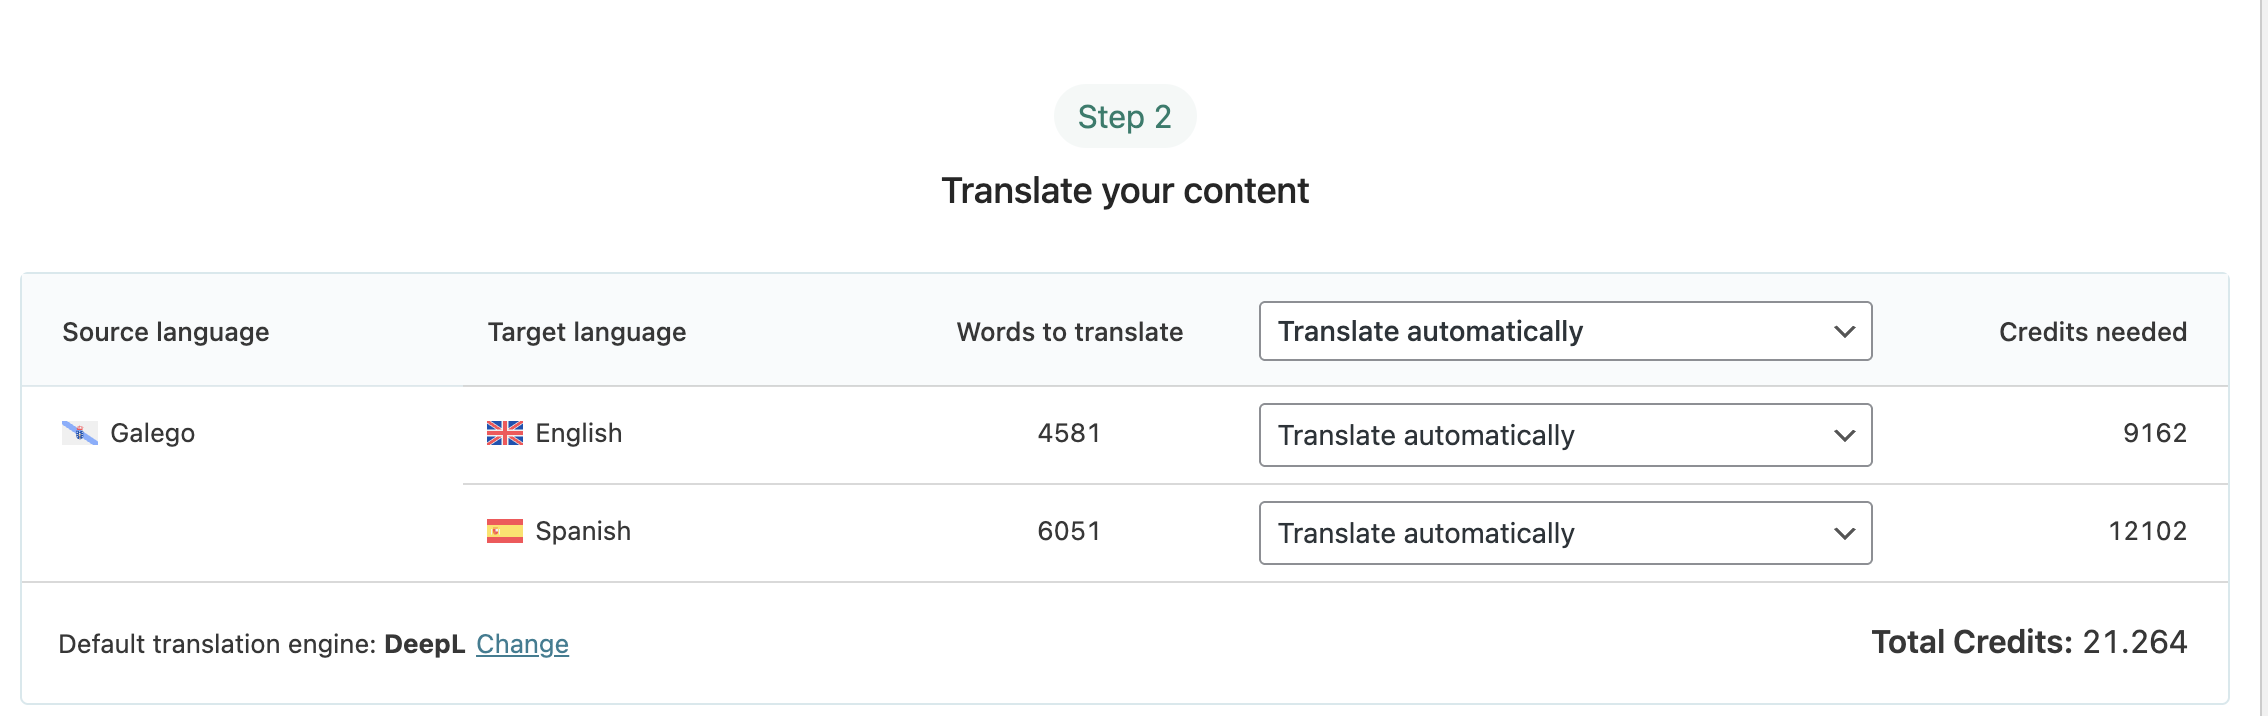Click the Words to translate column header
The width and height of the screenshot is (2268, 716).
1070,332
